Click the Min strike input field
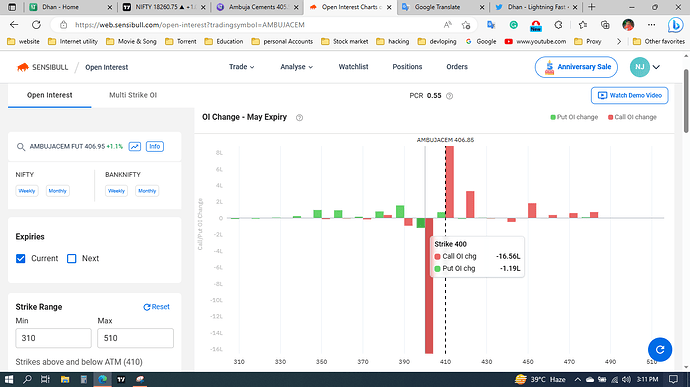 pos(54,338)
